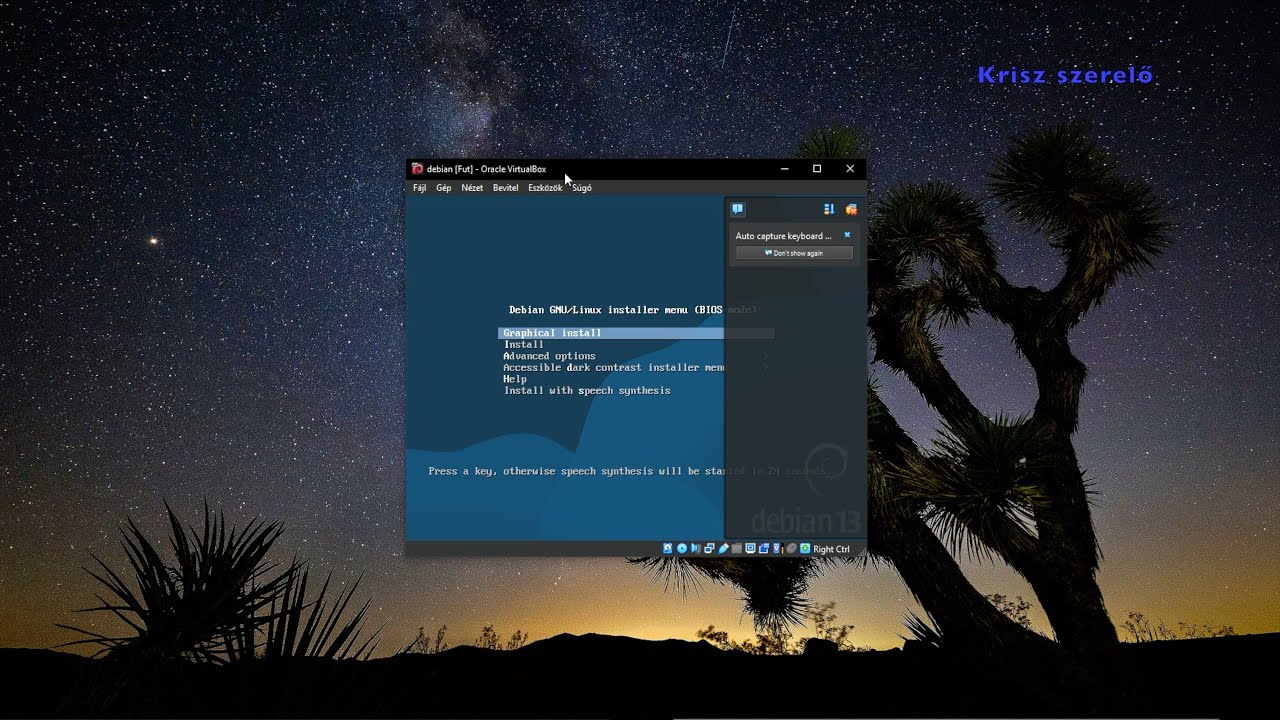
Task: Click the display indicator icon in status bar
Action: click(x=750, y=549)
